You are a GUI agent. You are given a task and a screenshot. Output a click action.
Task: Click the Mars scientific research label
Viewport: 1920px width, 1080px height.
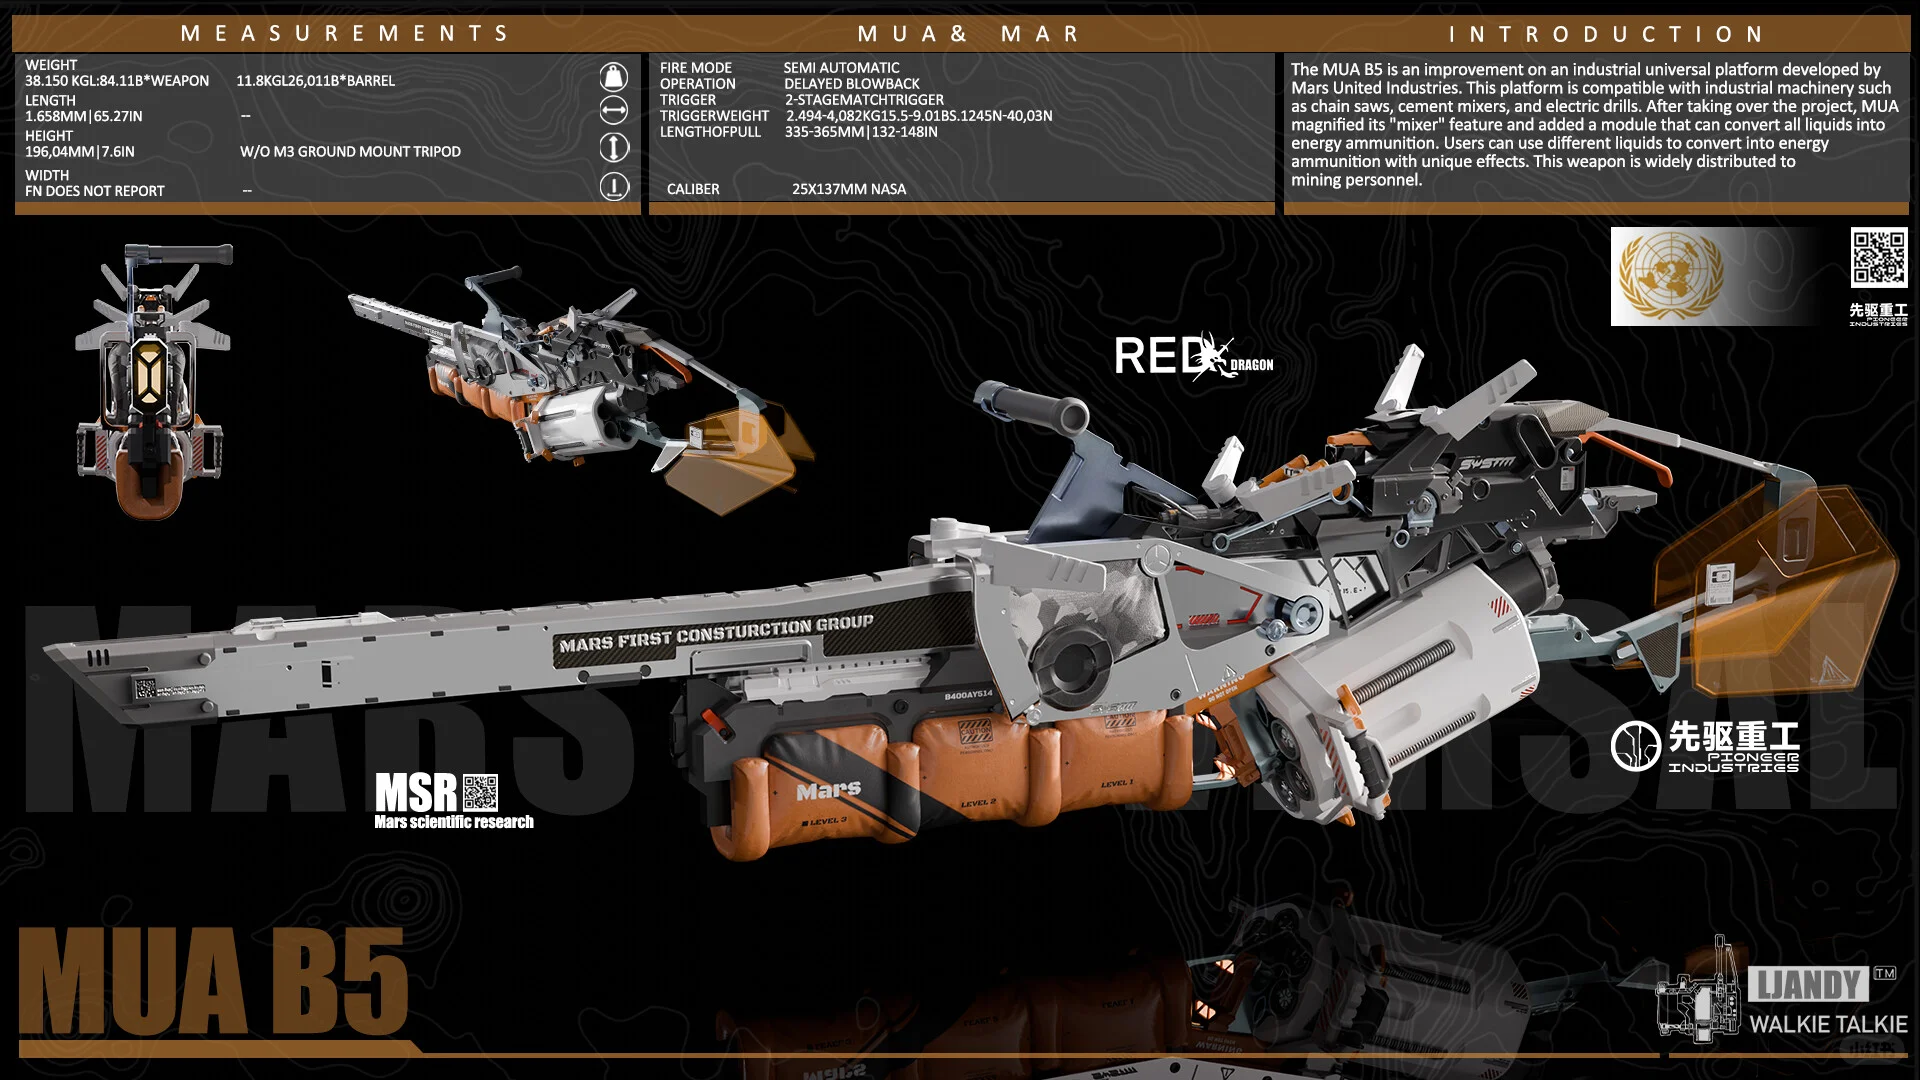454,822
